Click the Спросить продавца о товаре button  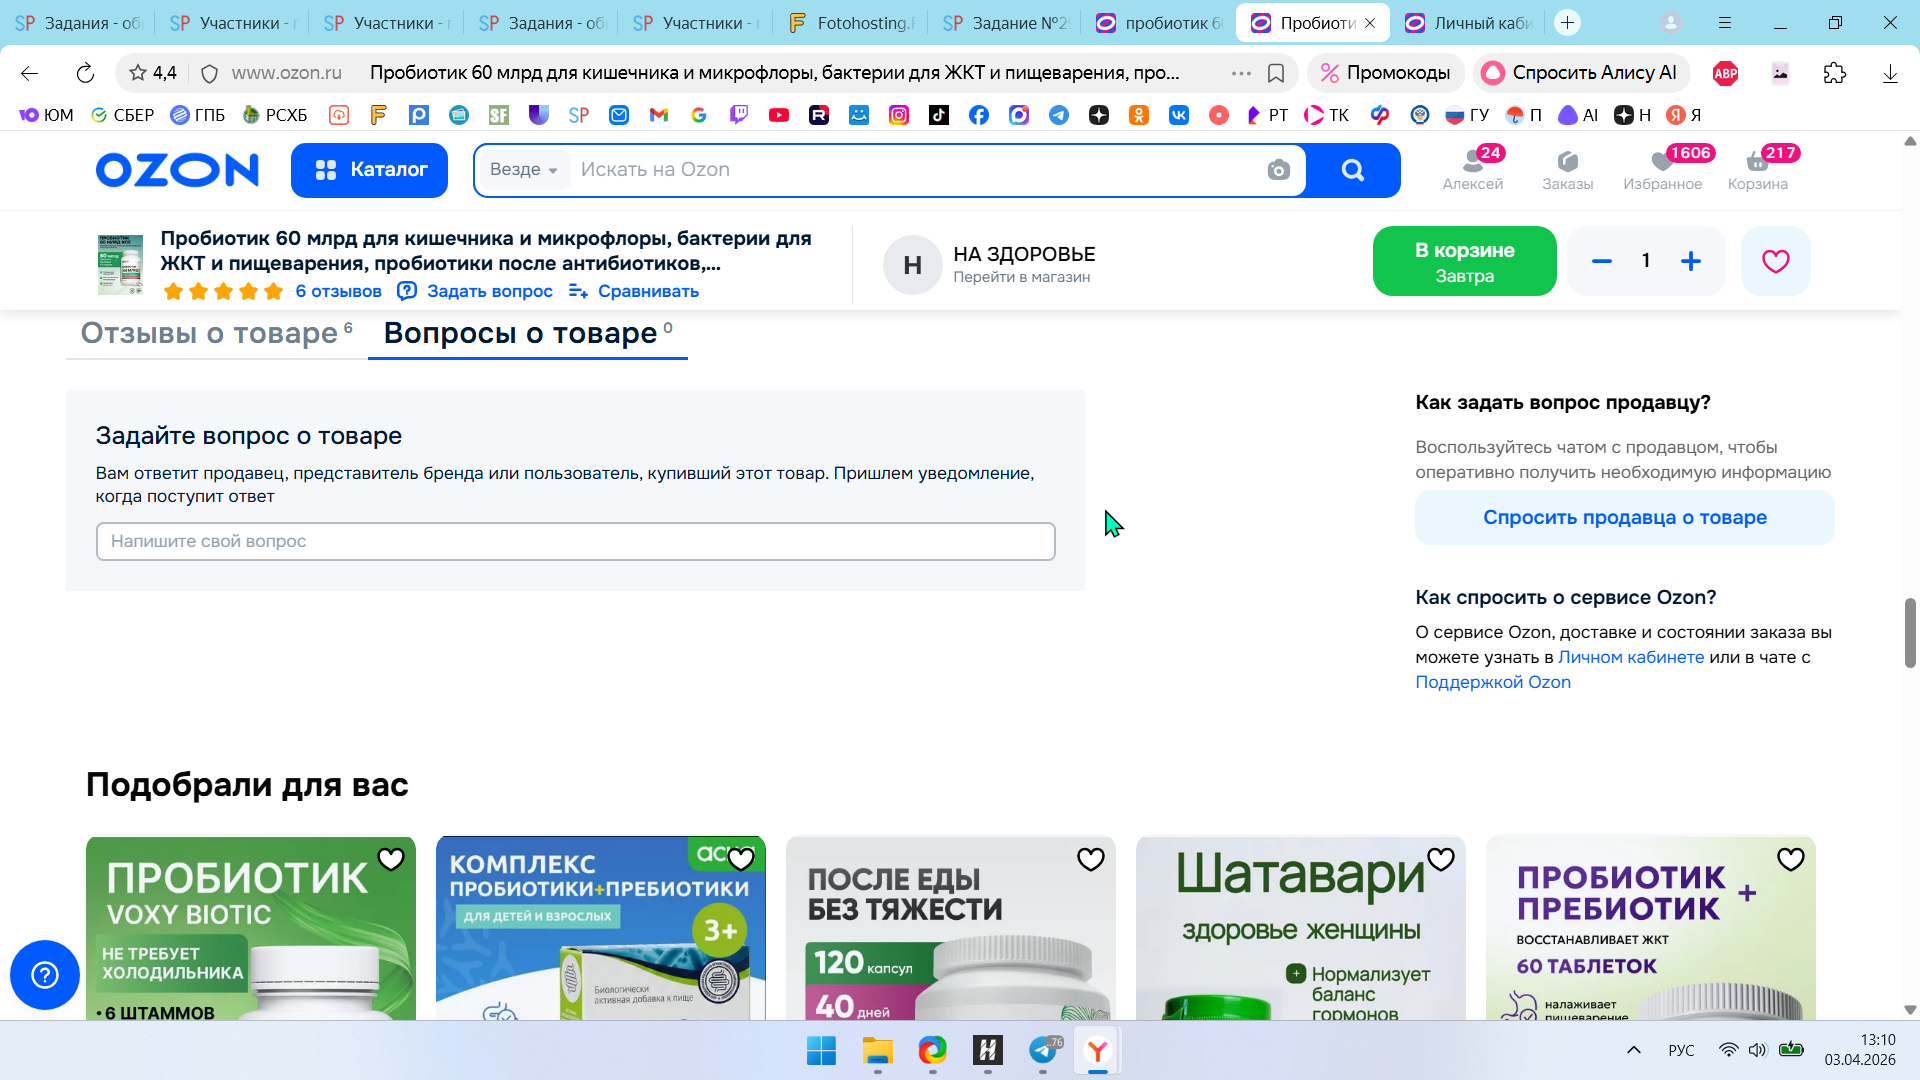(x=1624, y=517)
